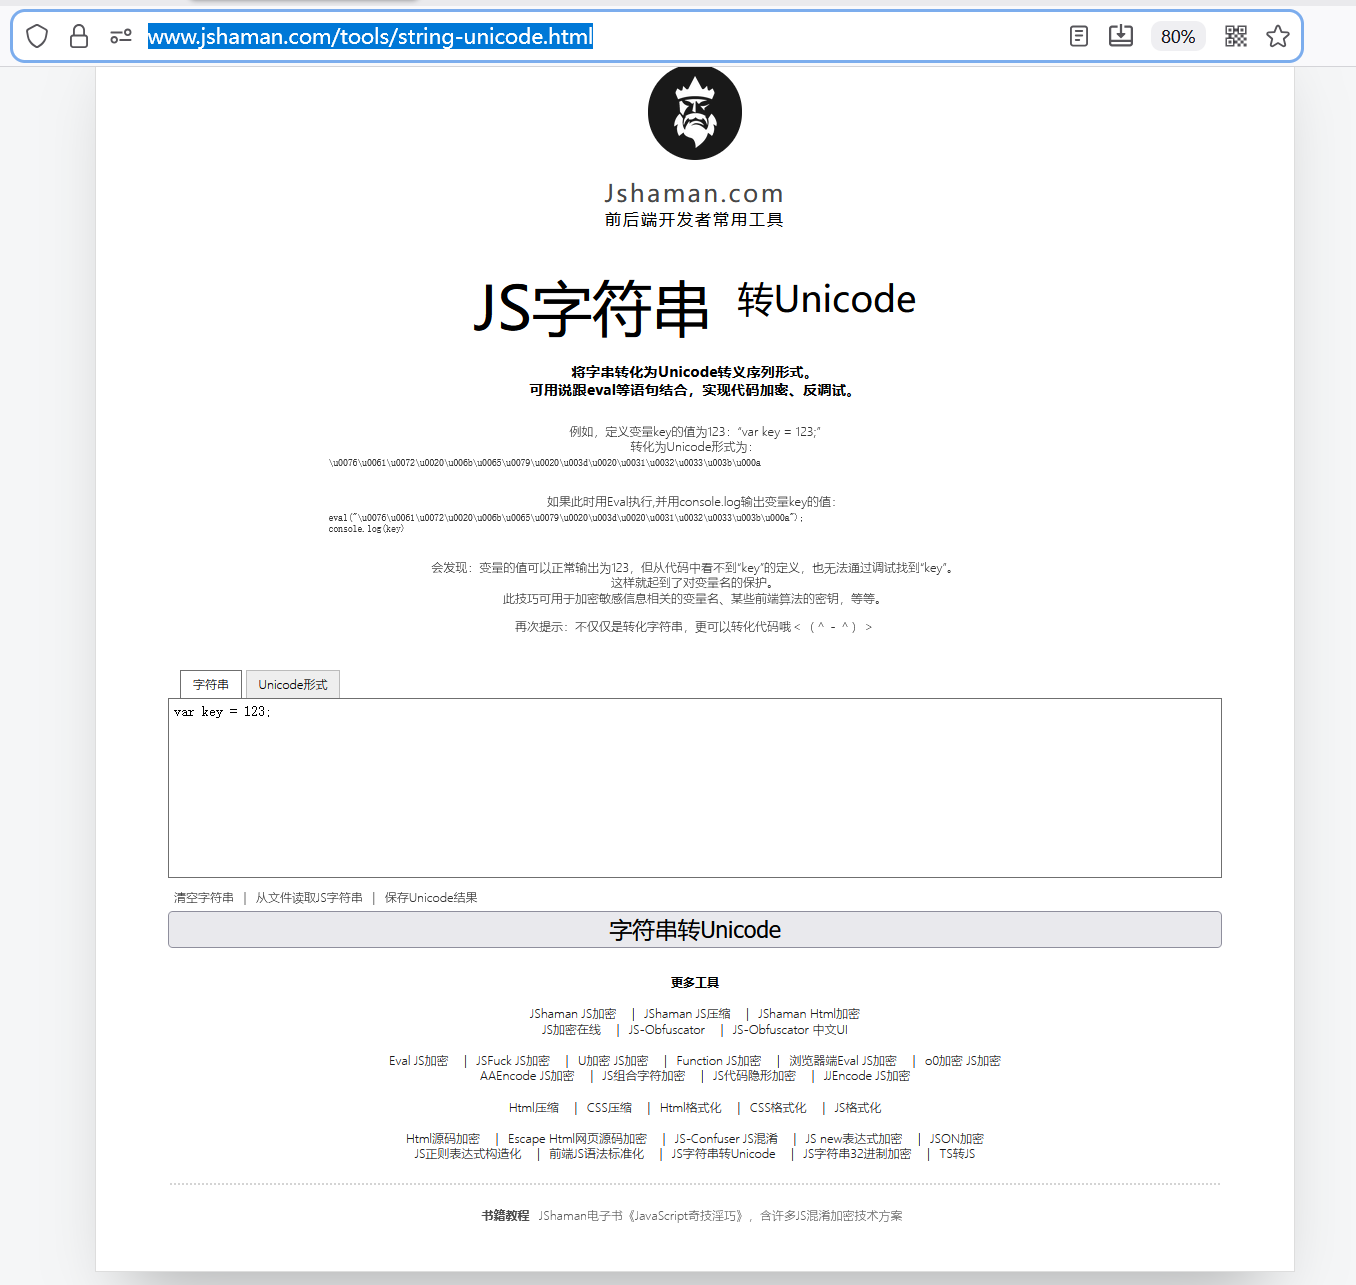Open JS正则表达式构造化 link

(x=468, y=1154)
